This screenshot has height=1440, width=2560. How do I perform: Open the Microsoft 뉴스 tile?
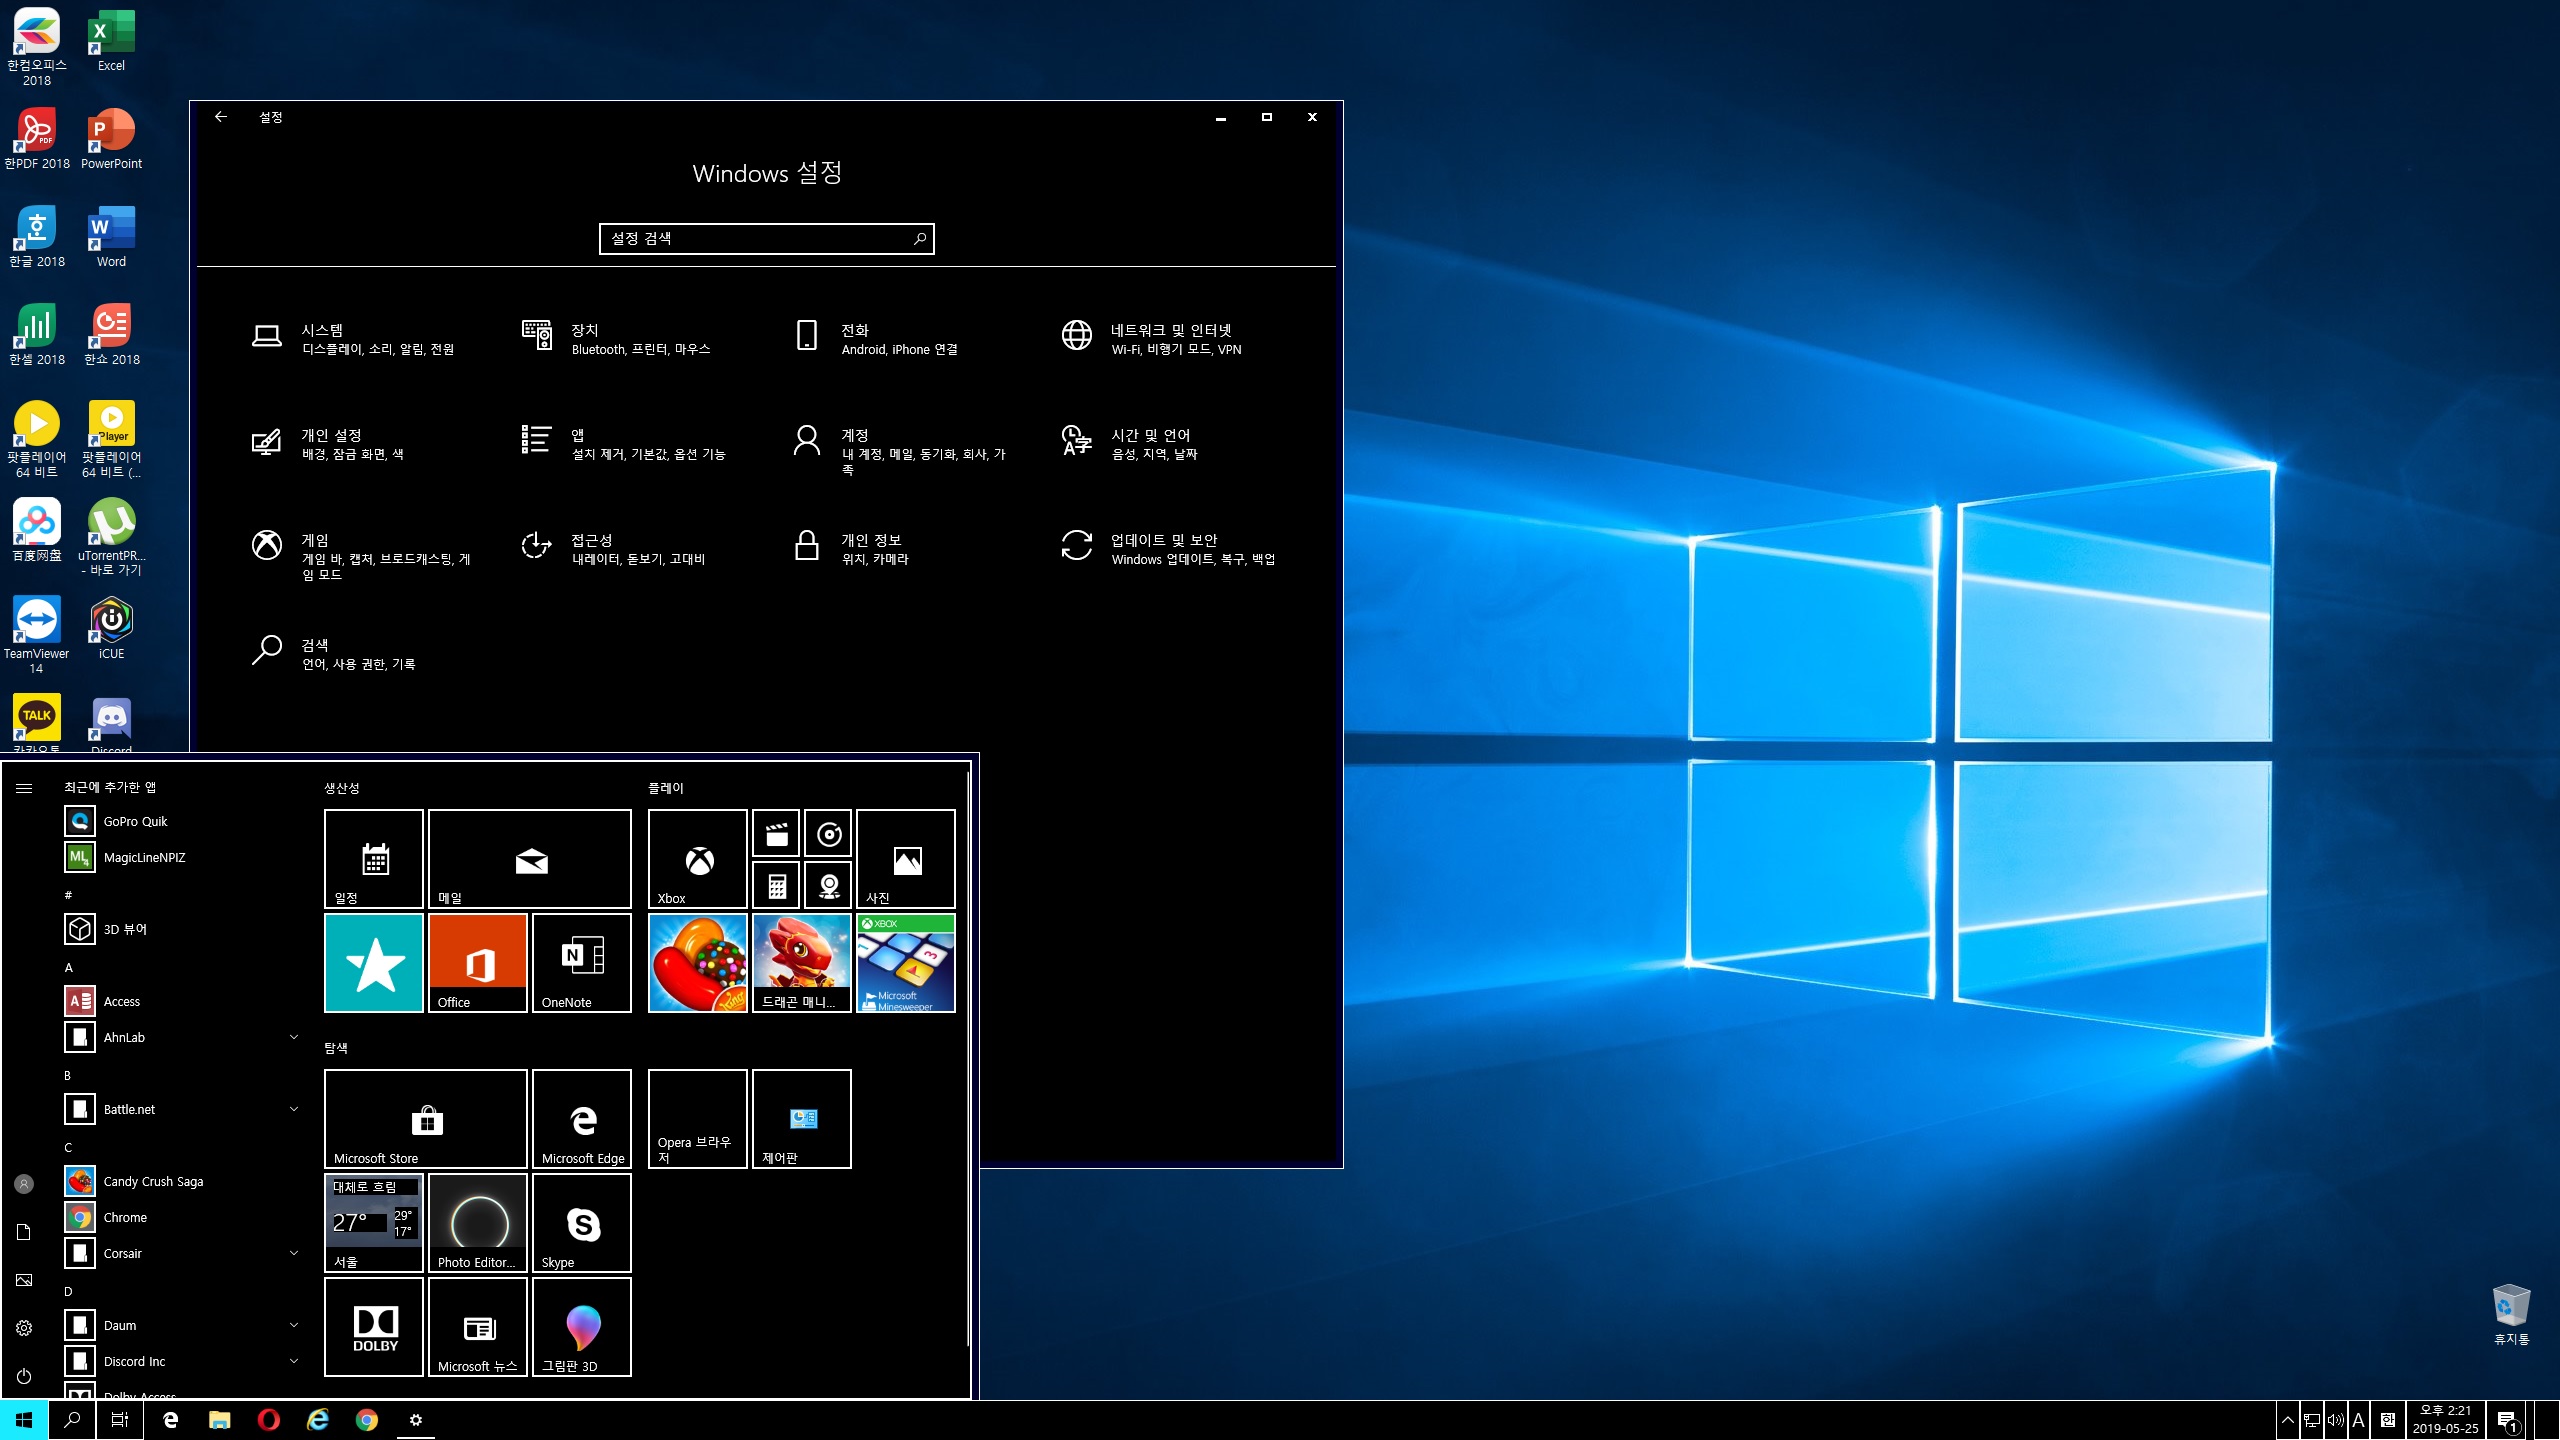point(478,1327)
